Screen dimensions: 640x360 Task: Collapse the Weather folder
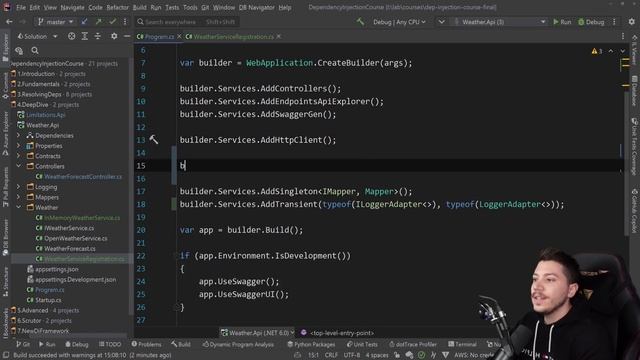[x=18, y=207]
